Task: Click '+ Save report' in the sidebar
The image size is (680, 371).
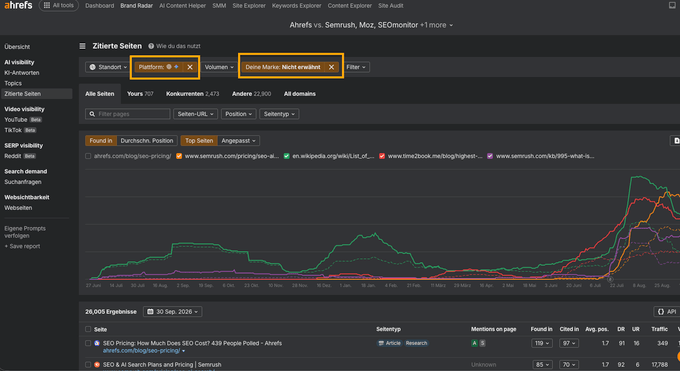Action: [x=22, y=246]
